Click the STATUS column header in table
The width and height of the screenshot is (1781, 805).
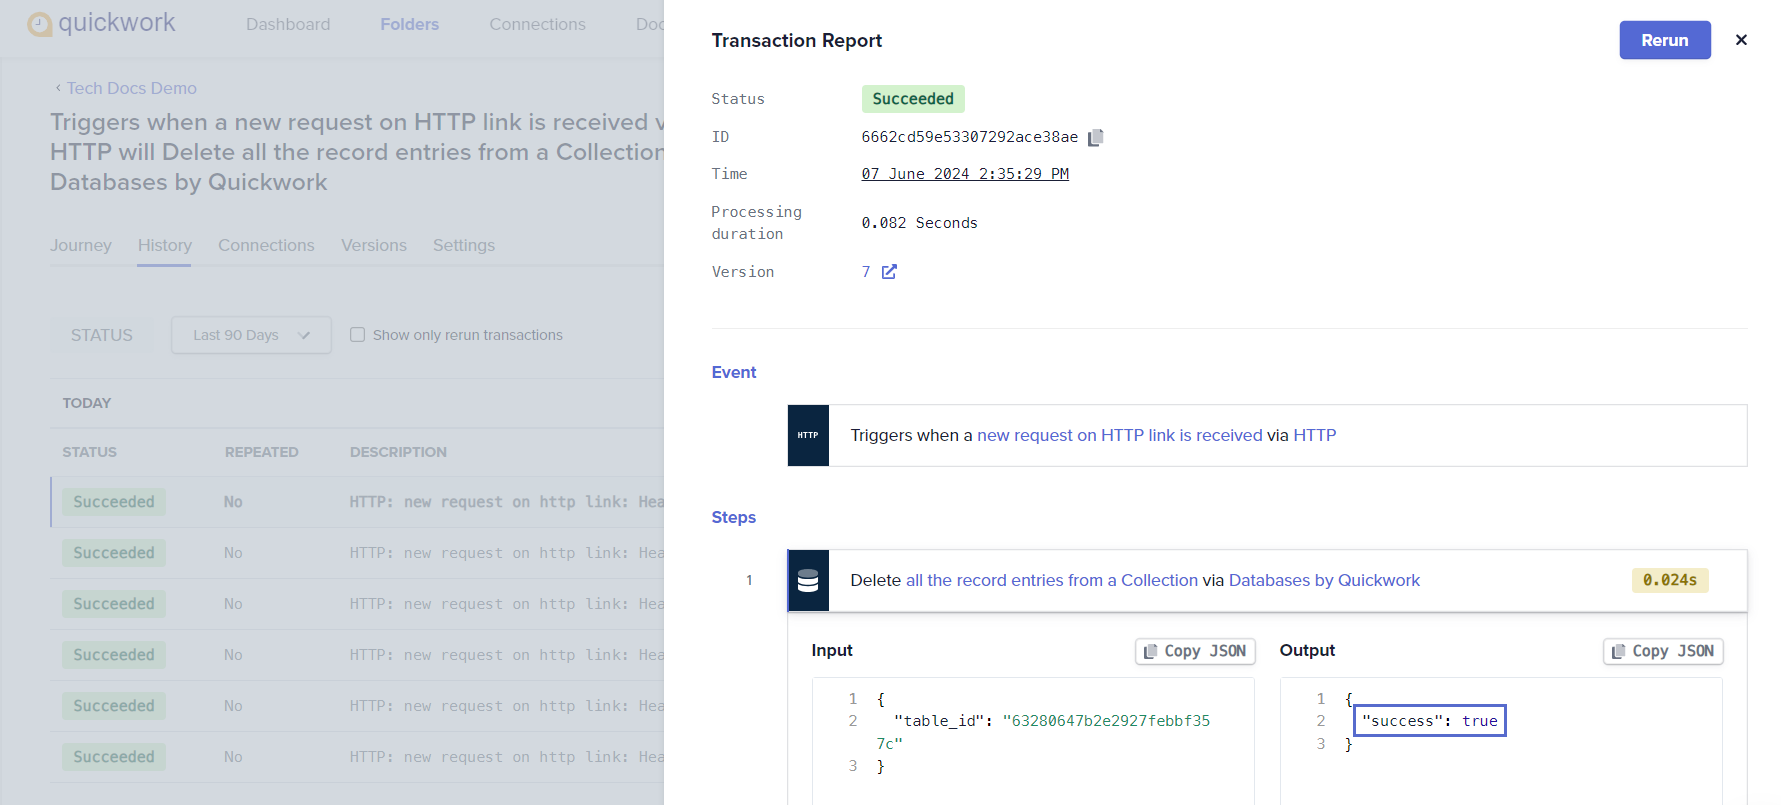point(89,452)
